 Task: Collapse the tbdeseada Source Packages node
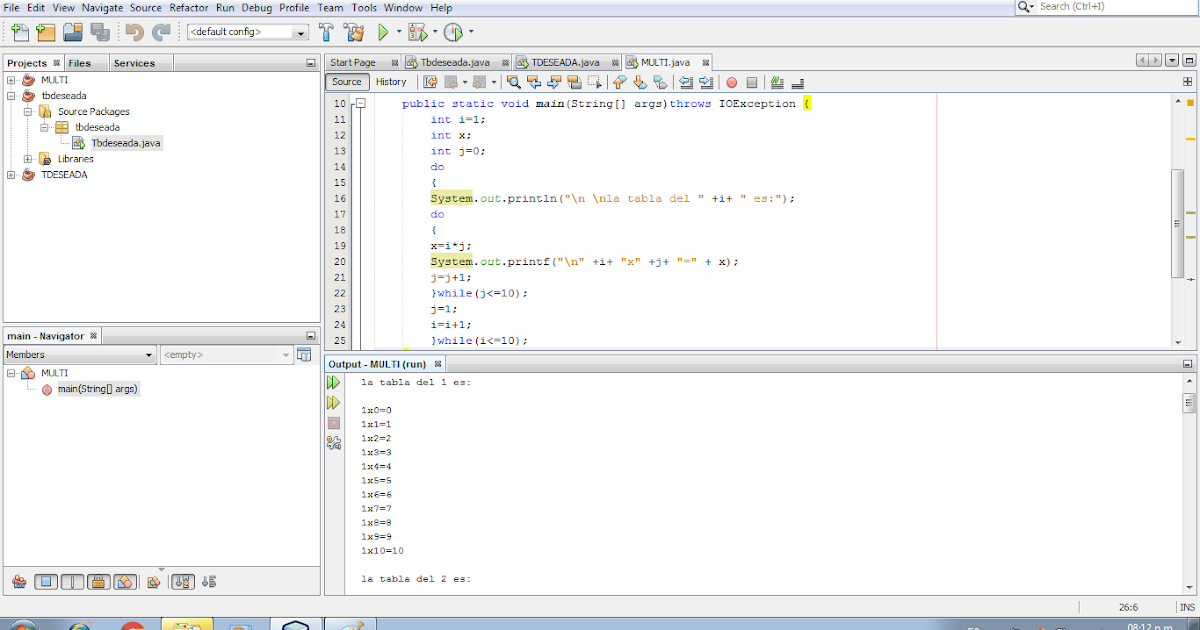(30, 111)
